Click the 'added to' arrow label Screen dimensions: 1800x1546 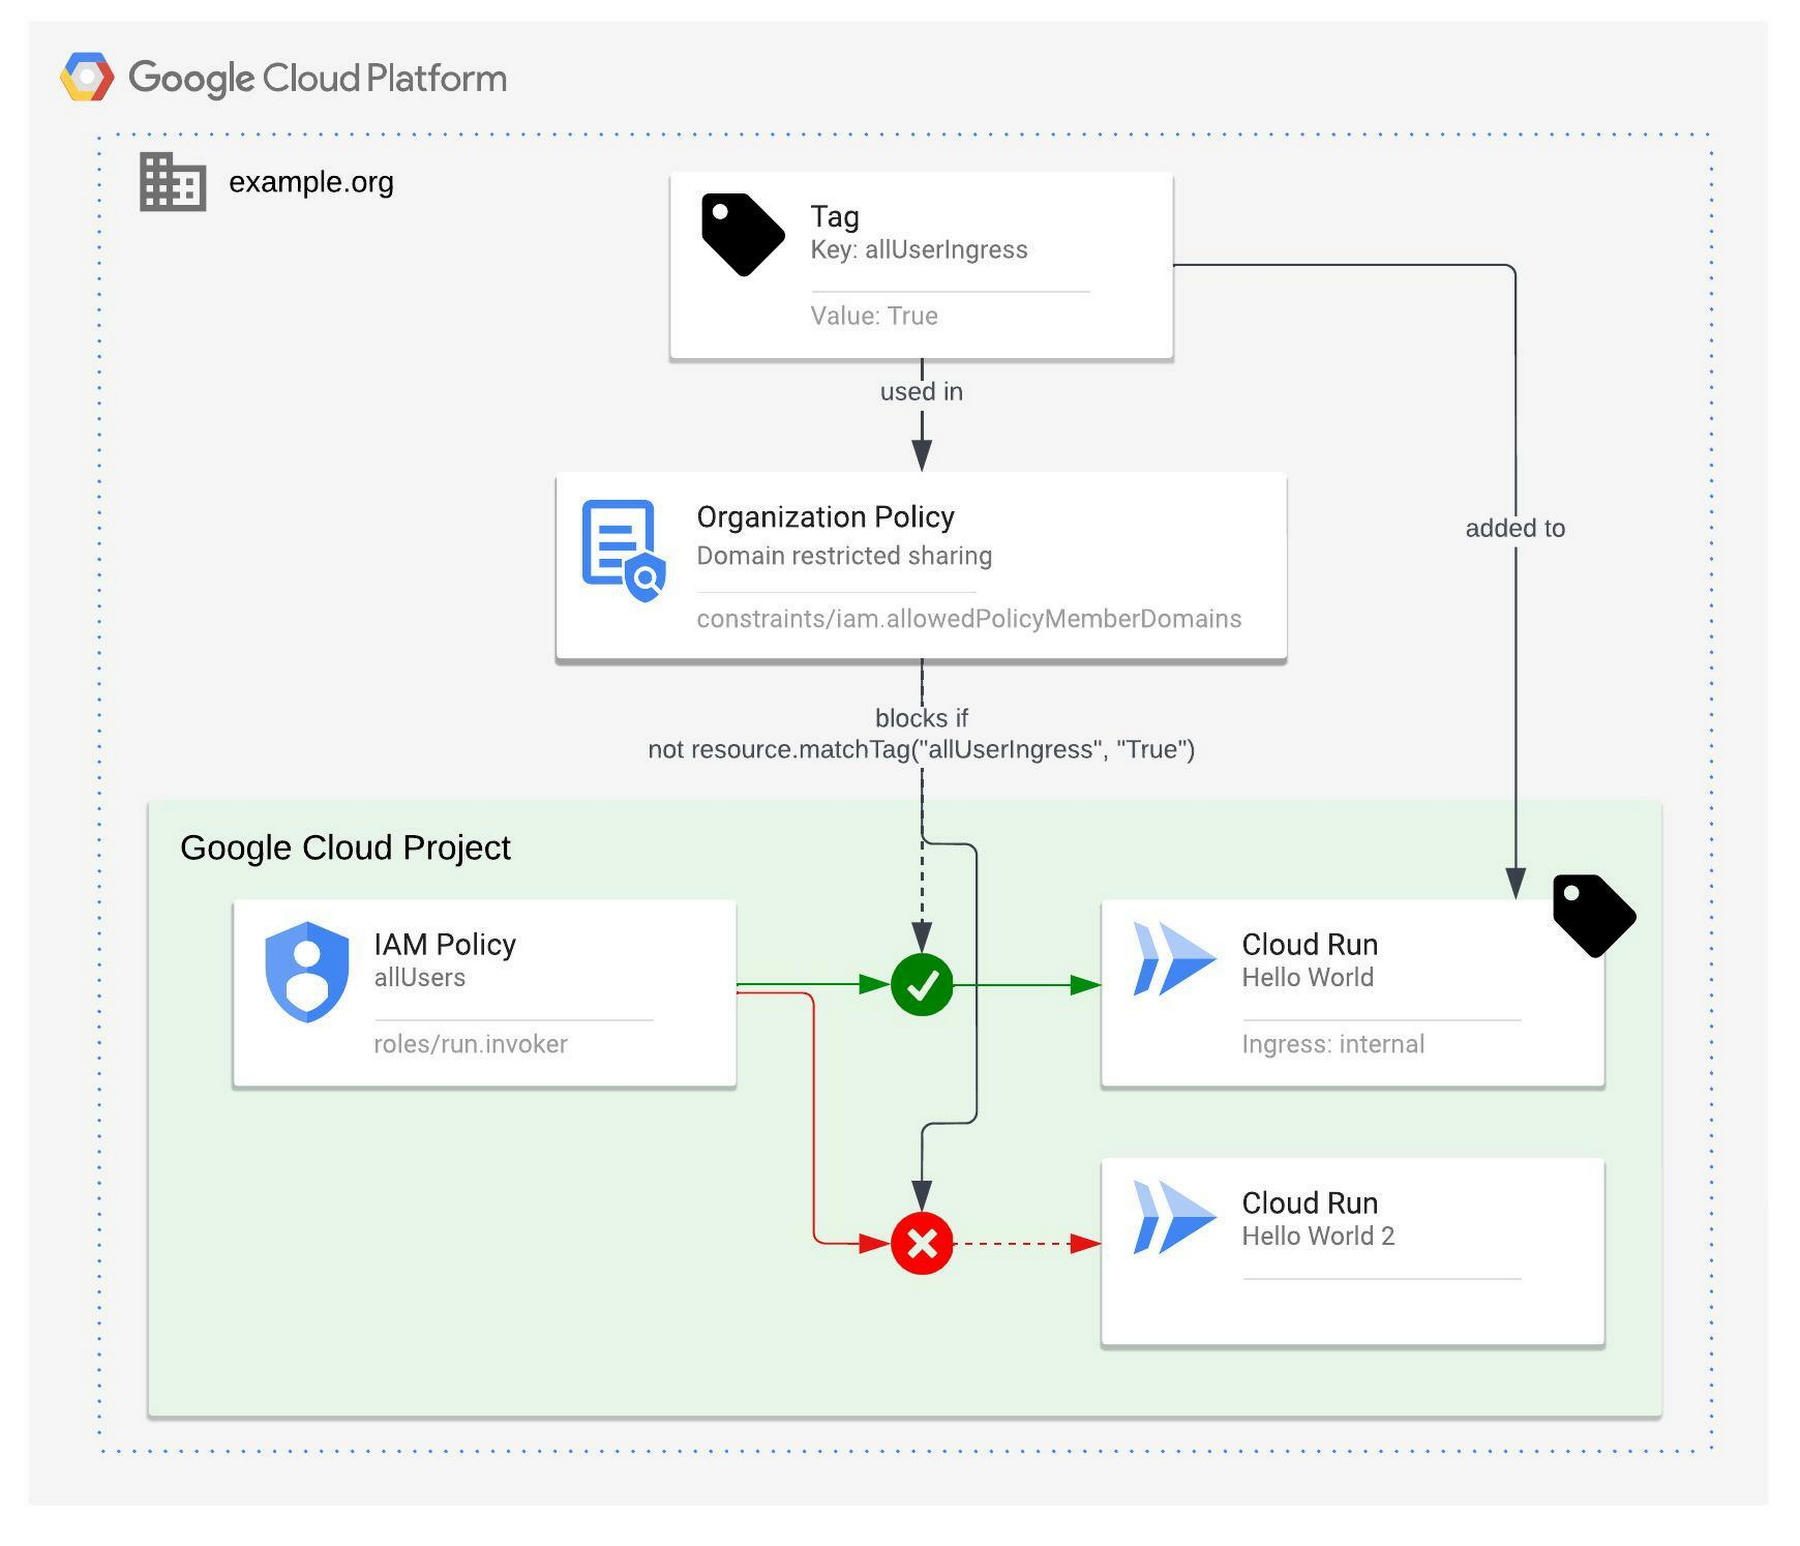pyautogui.click(x=1515, y=528)
